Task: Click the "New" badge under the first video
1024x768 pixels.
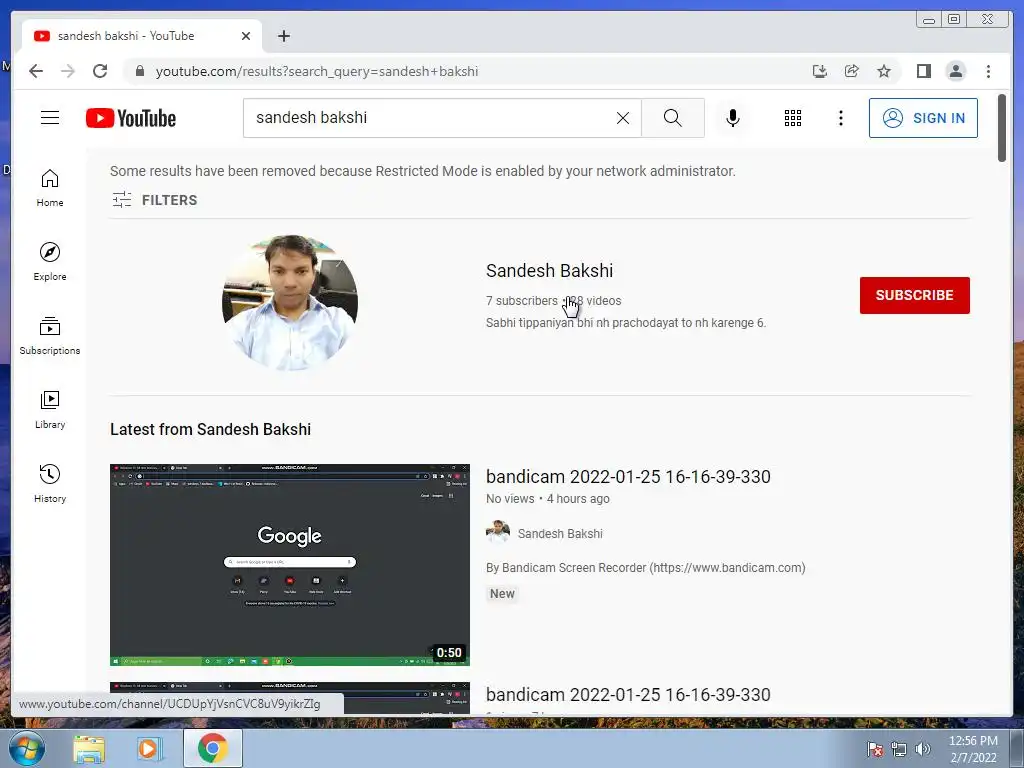Action: click(502, 594)
